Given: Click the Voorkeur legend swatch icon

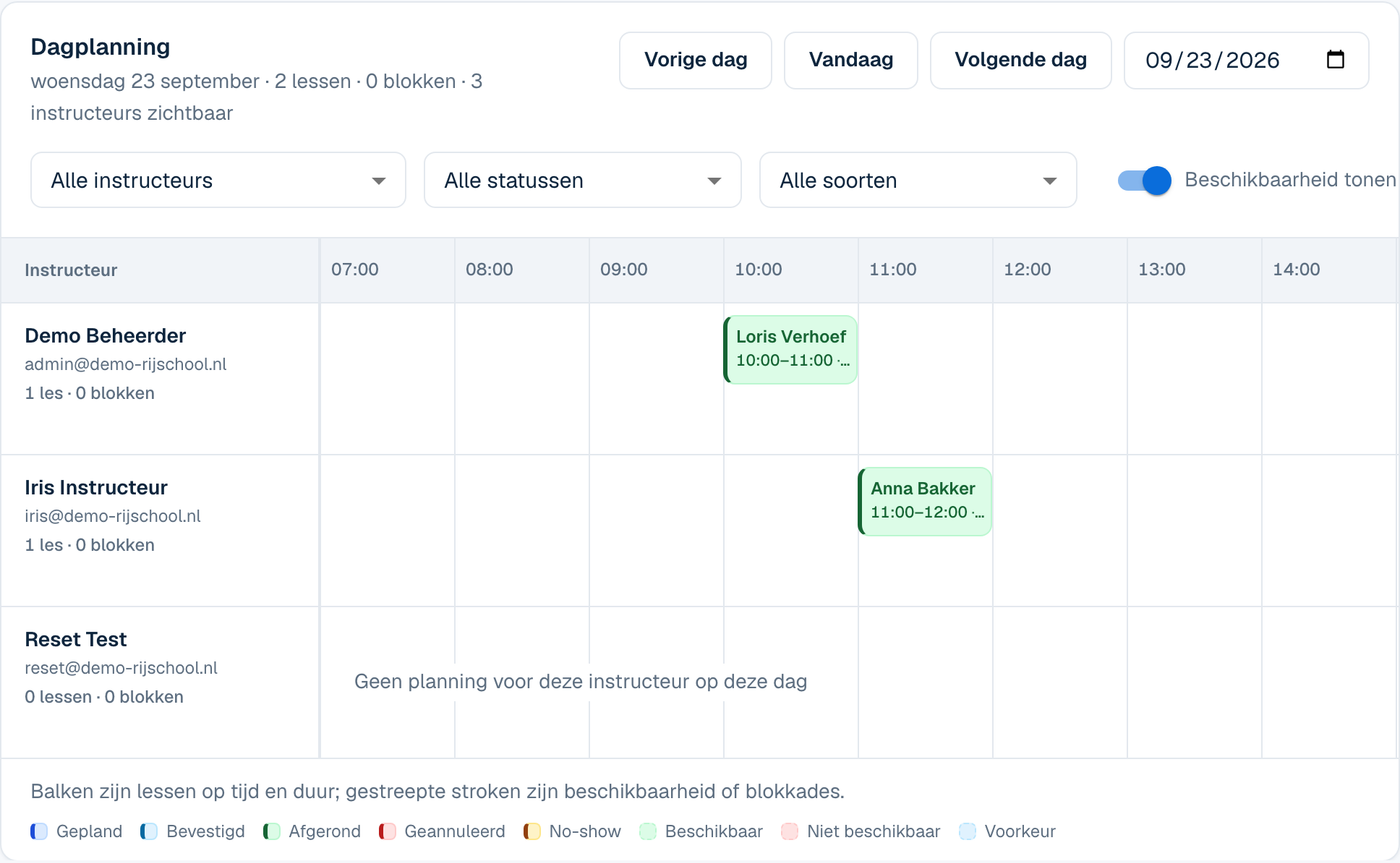Looking at the screenshot, I should (967, 831).
